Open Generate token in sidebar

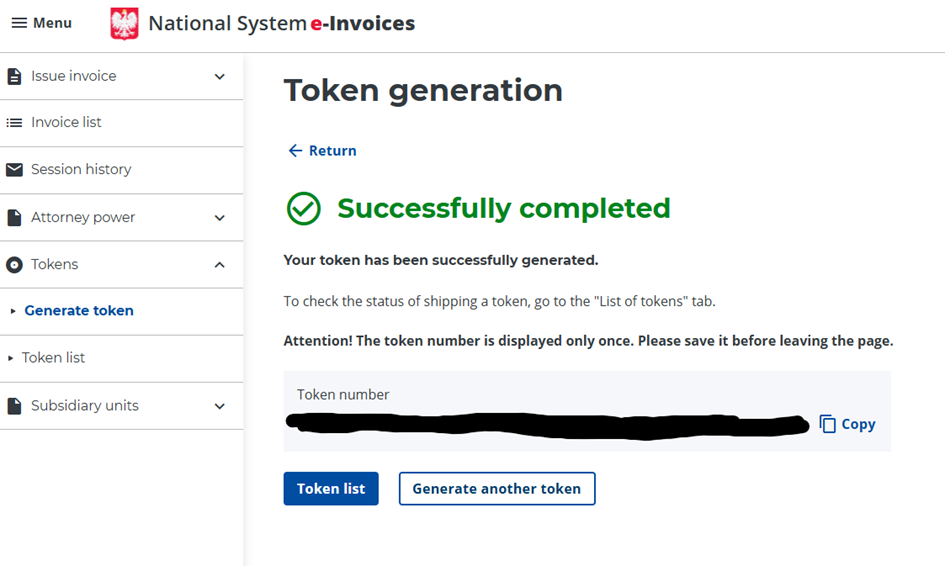click(x=79, y=311)
